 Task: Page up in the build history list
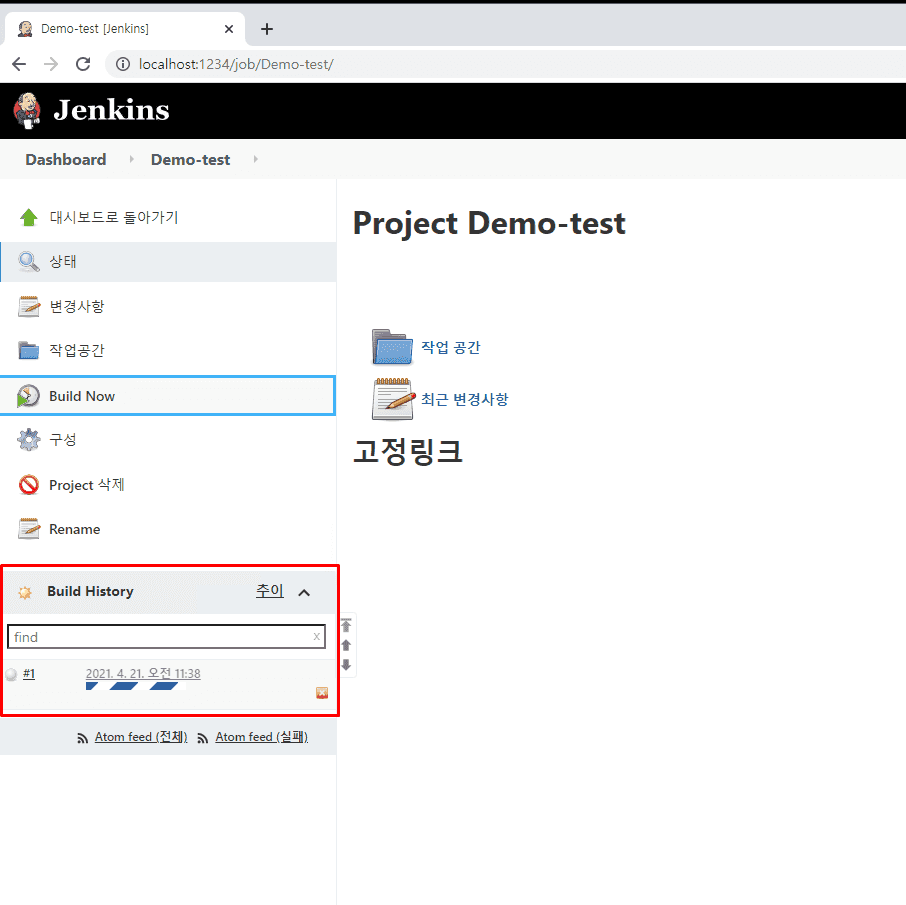tap(346, 645)
